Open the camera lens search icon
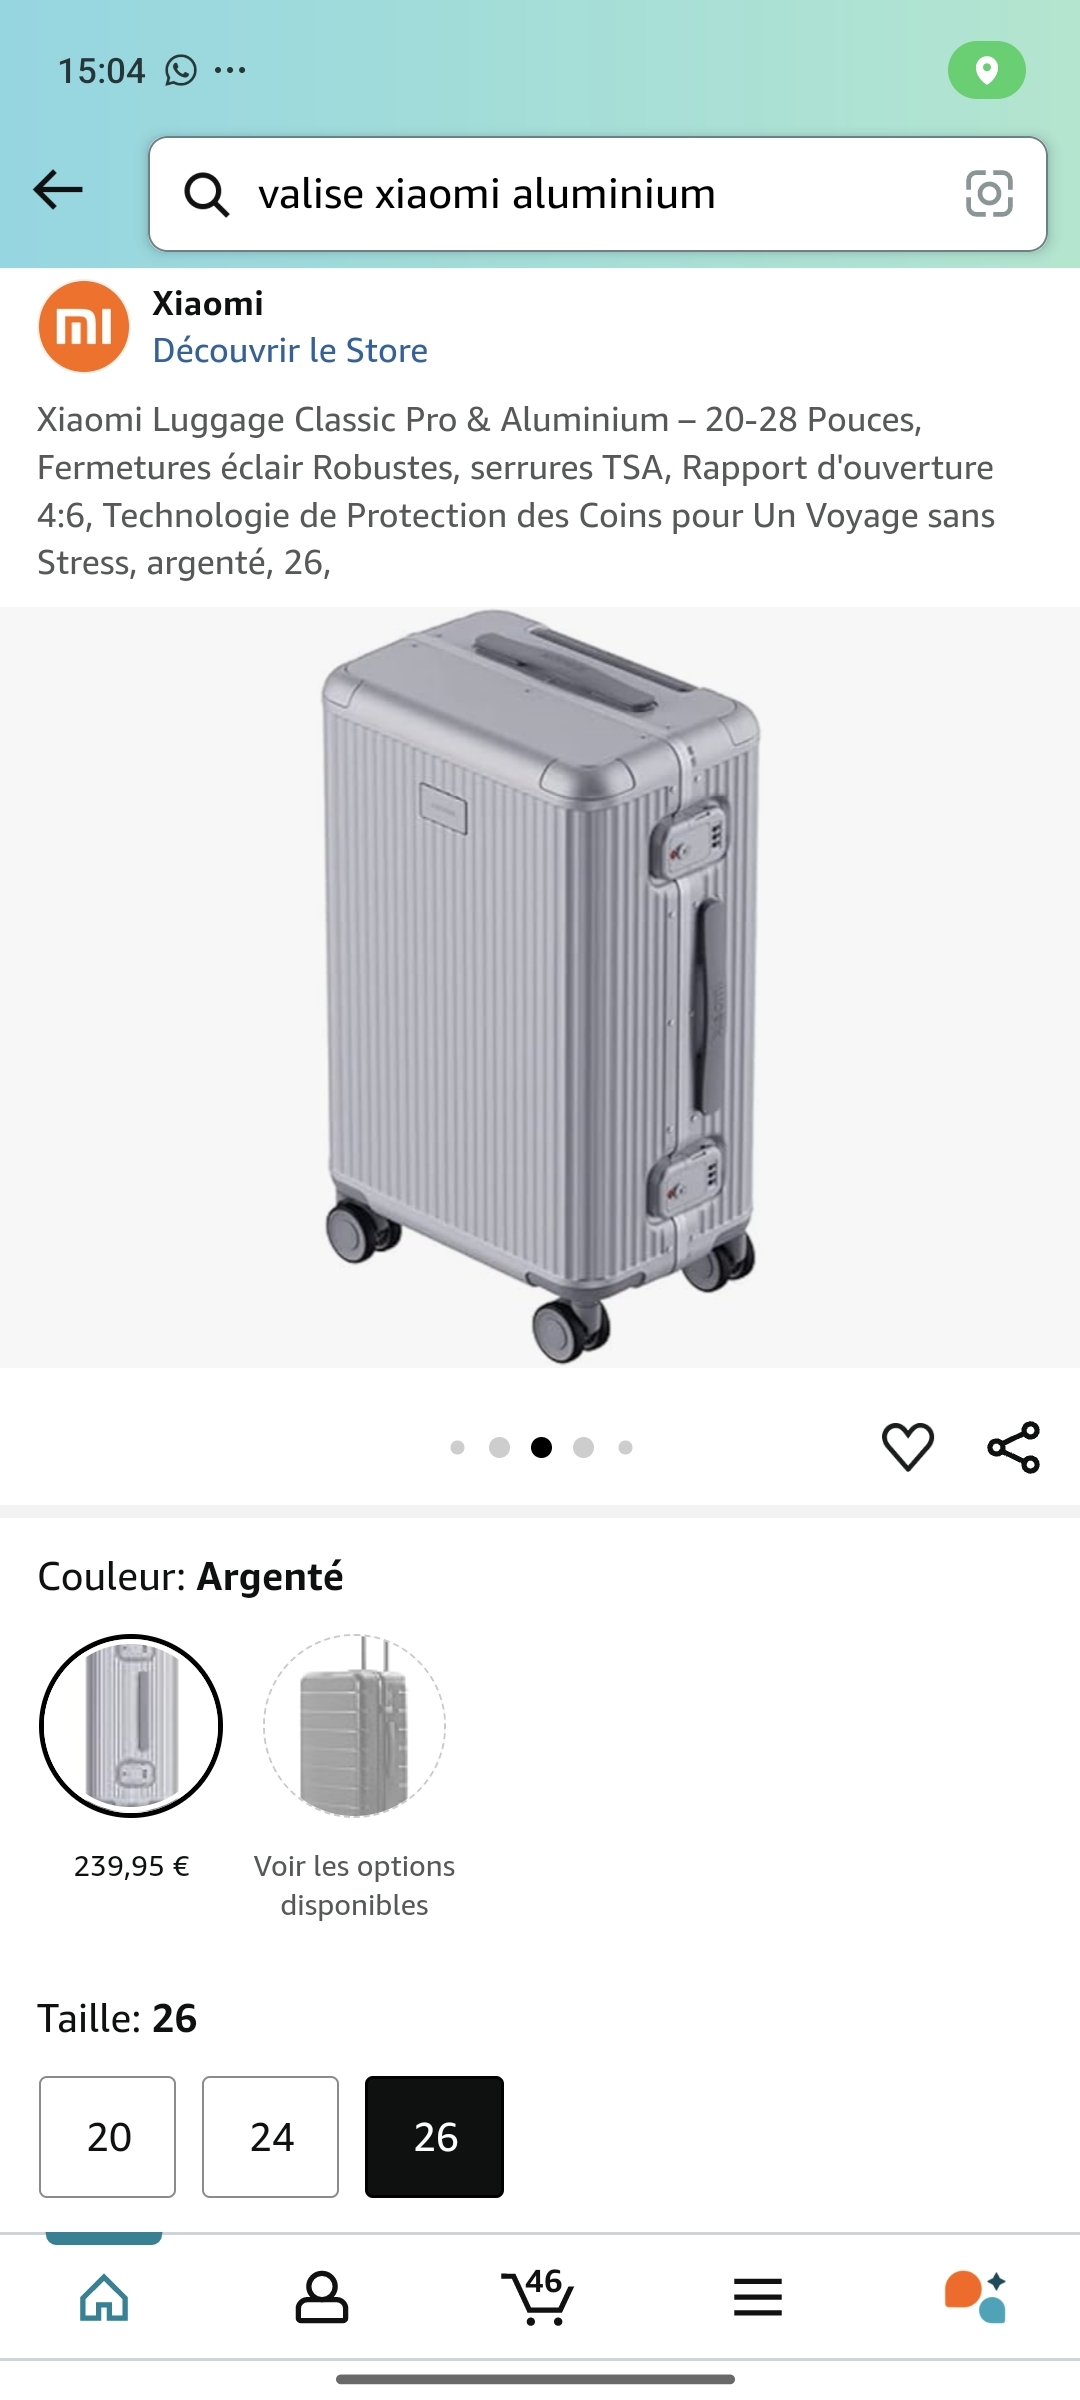The image size is (1080, 2400). (989, 193)
